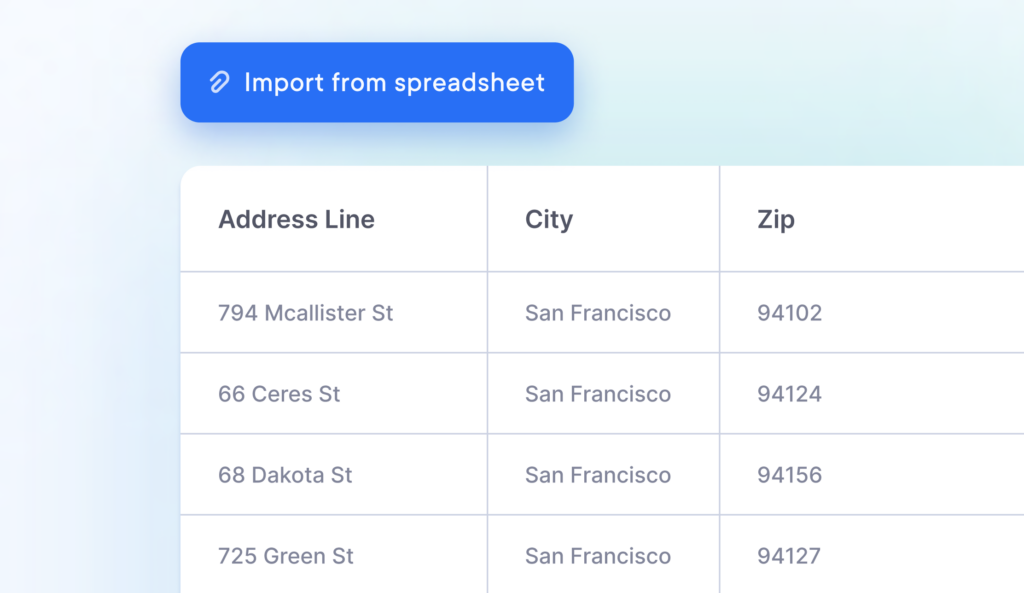Screen dimensions: 1024x593
Task: Click the divider between City and Zip headers
Action: point(720,219)
